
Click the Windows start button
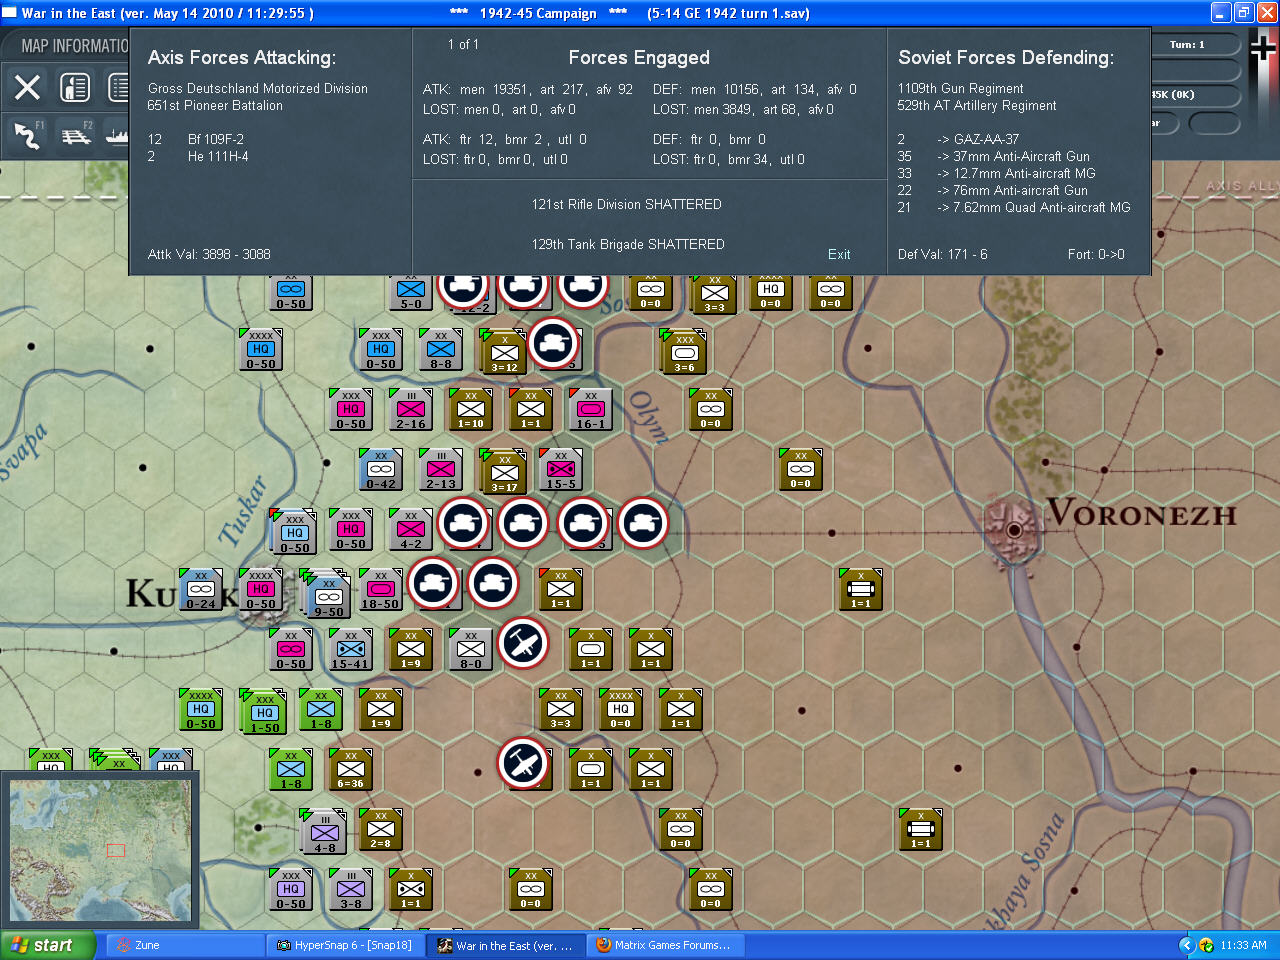[48, 945]
